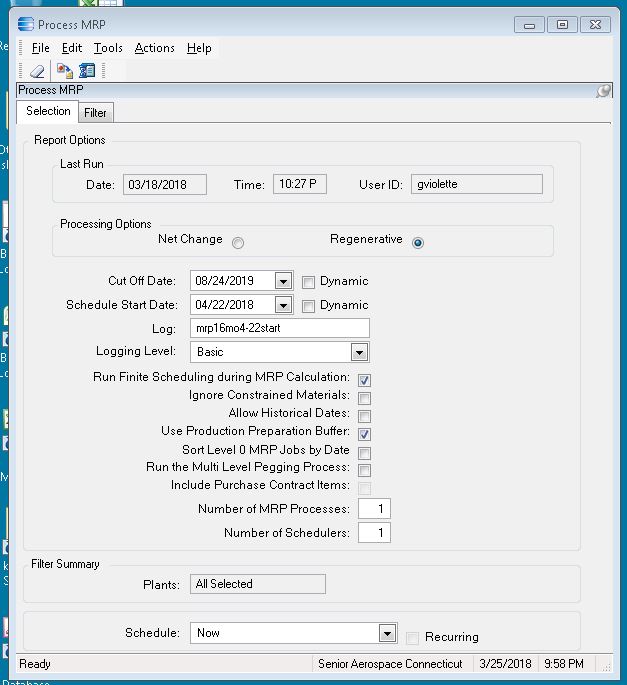This screenshot has height=685, width=627.
Task: Click the Number of Schedulers field
Action: point(374,533)
